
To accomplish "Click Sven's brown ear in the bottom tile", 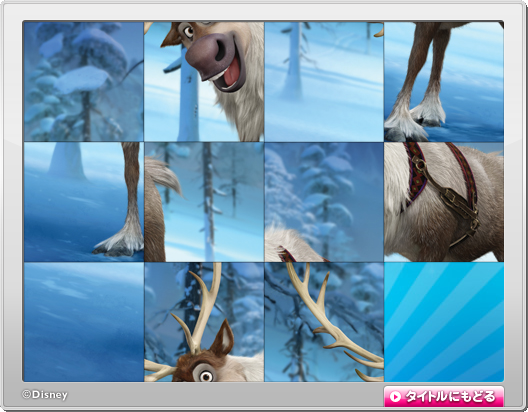I will [224, 338].
